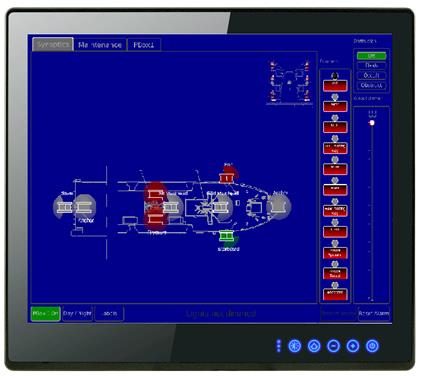This screenshot has height=380, width=423.
Task: Click the bottommost red lamp button
Action: click(x=335, y=295)
